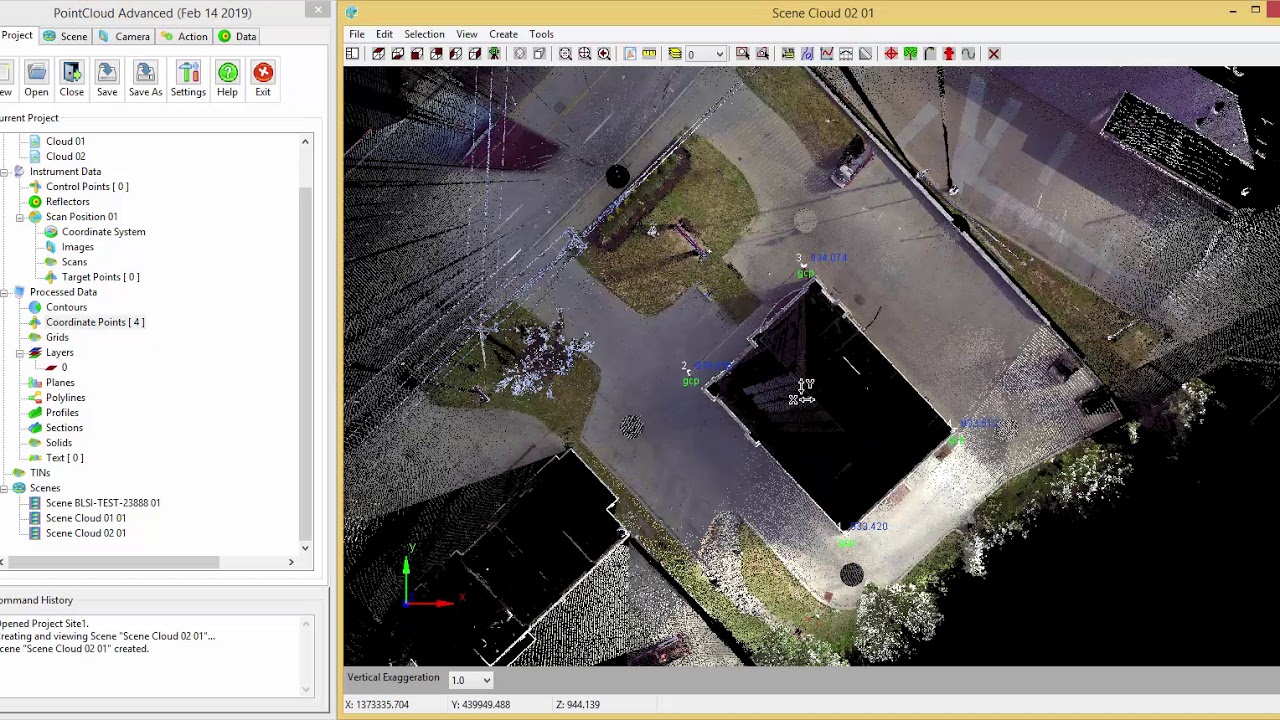Image resolution: width=1280 pixels, height=720 pixels.
Task: Click the Polylines tree item icon
Action: (x=35, y=397)
